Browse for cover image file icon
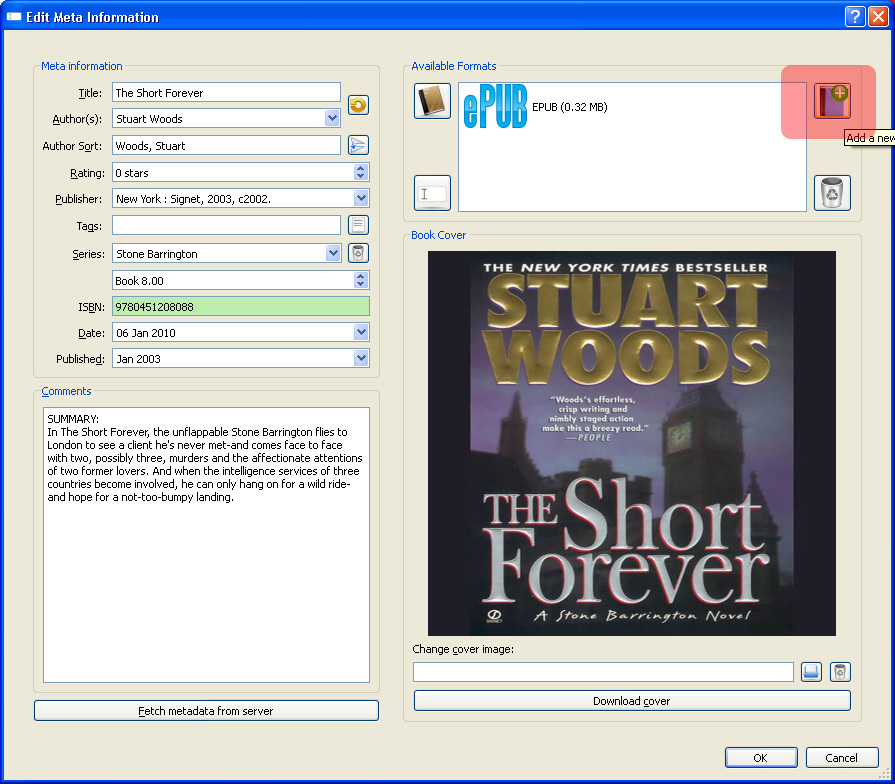 click(x=811, y=672)
